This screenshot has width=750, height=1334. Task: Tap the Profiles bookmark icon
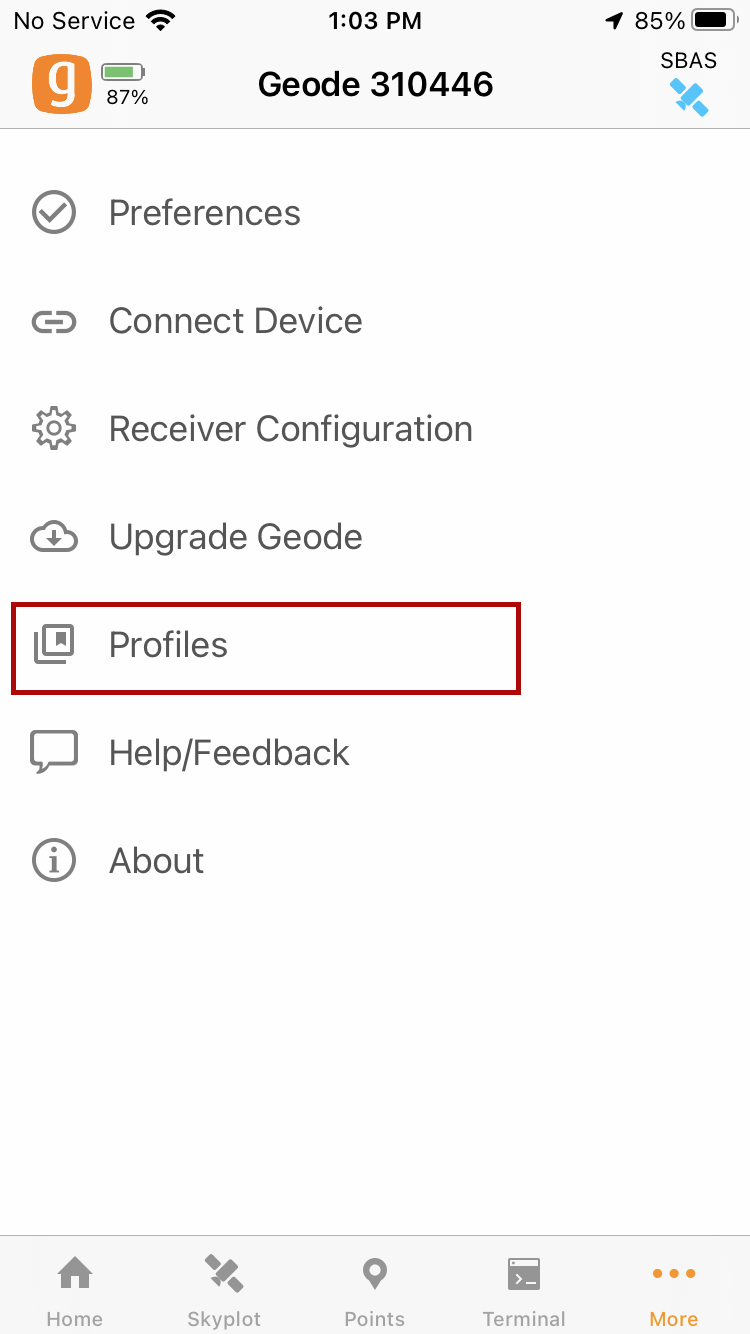[54, 645]
